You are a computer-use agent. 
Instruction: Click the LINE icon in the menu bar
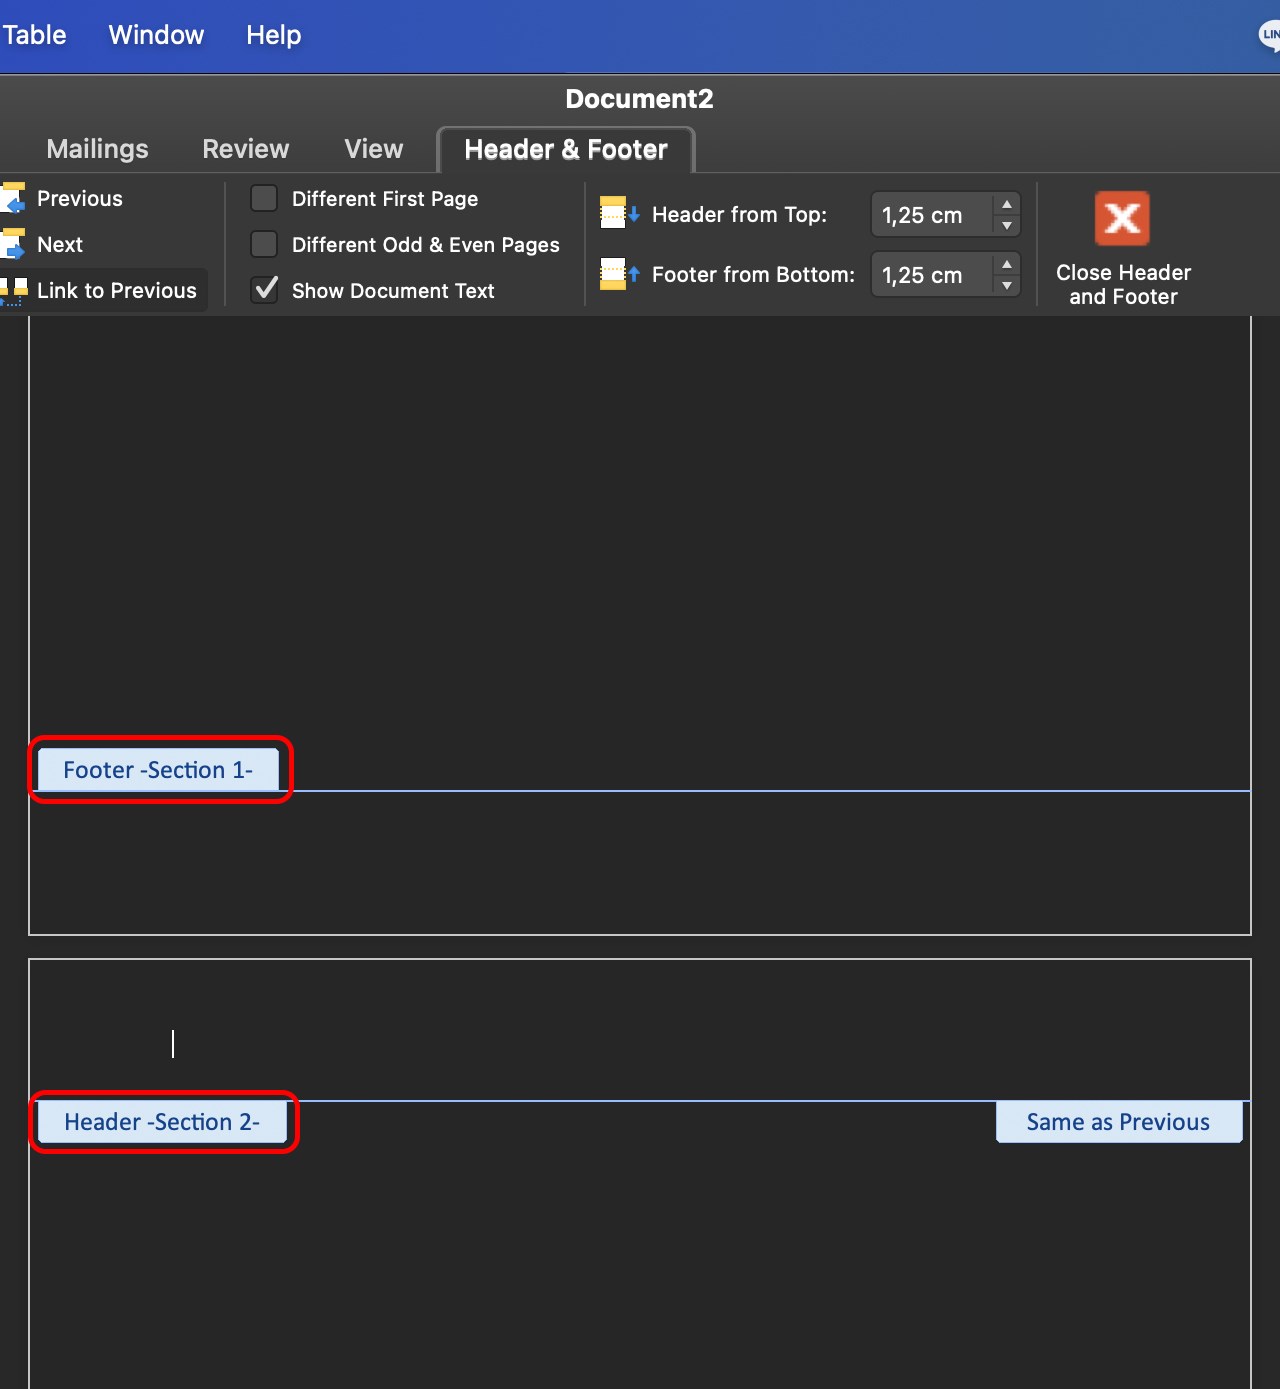1270,35
